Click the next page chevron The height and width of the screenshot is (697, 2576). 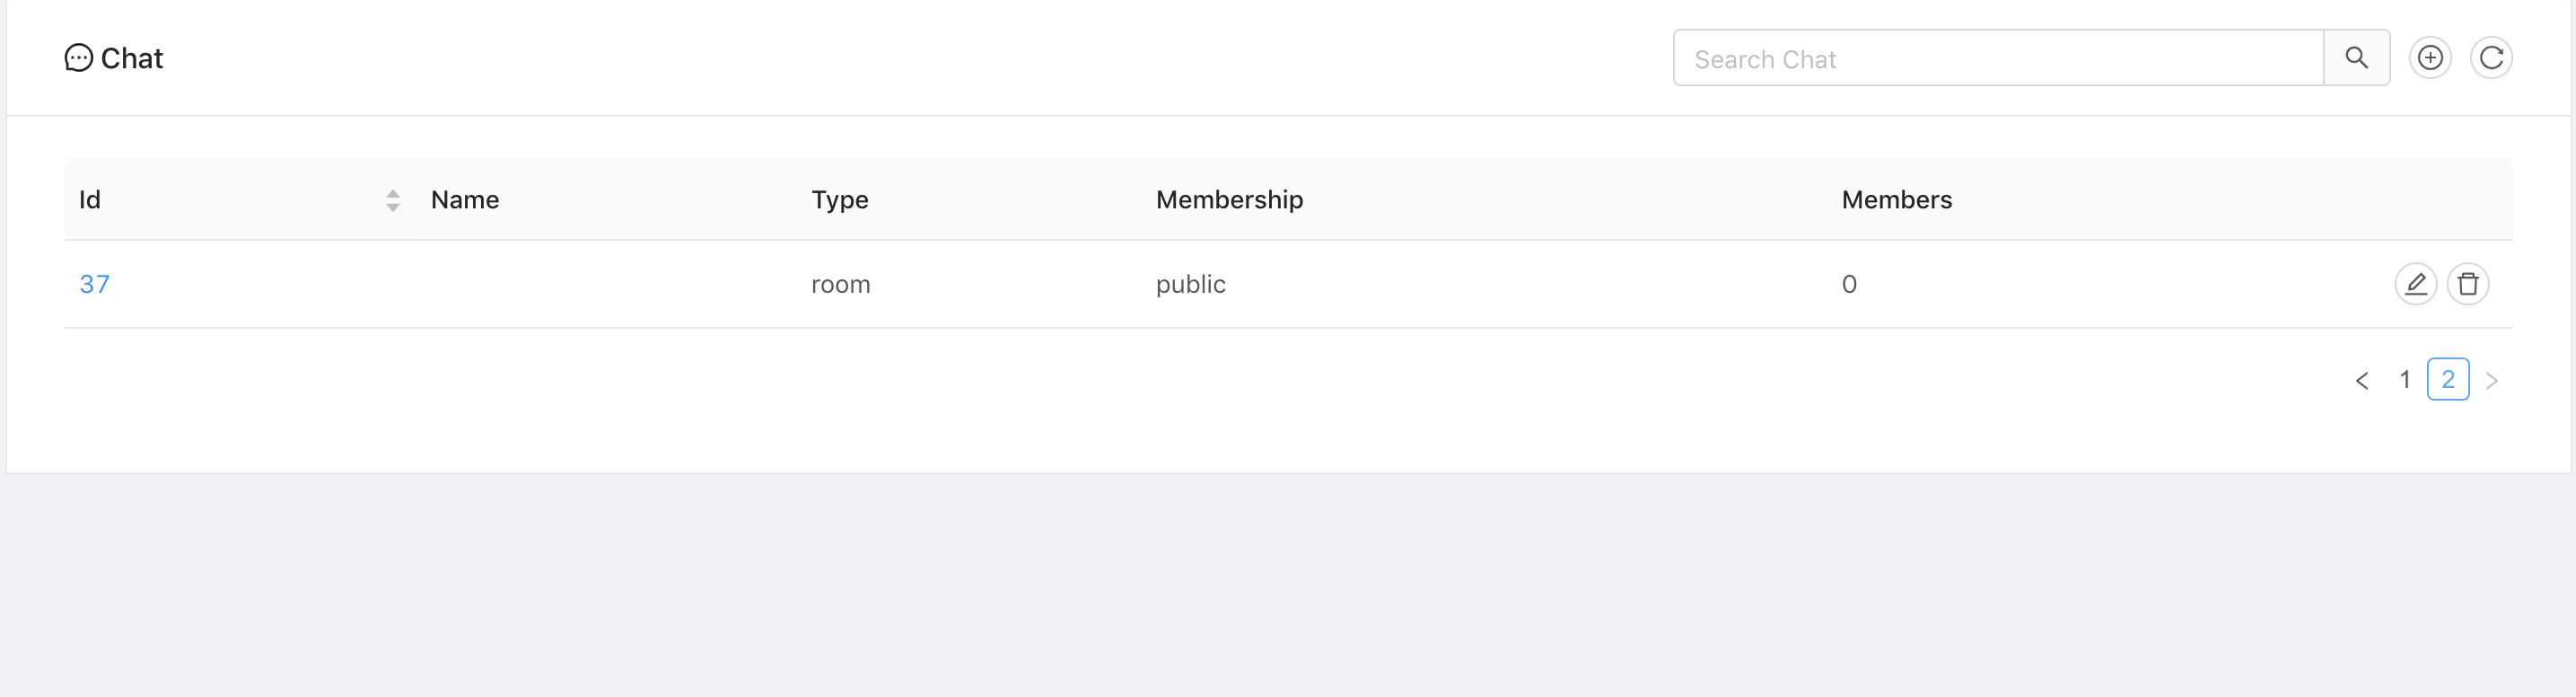(x=2490, y=380)
